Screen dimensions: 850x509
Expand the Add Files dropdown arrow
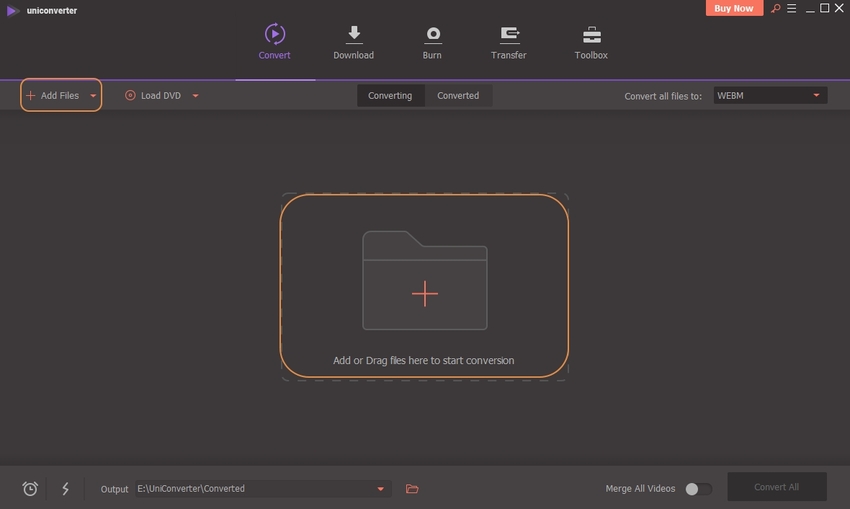[93, 96]
